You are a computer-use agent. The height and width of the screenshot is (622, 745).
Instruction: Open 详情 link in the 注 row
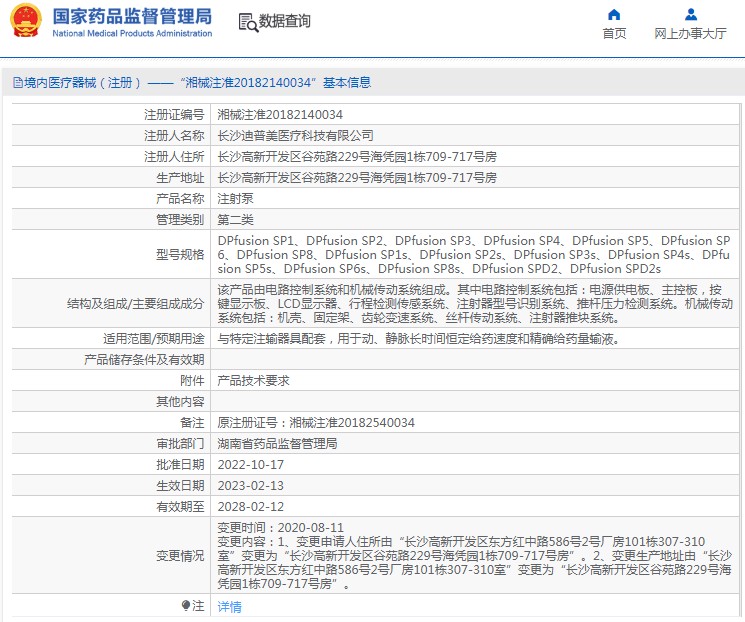pos(230,607)
